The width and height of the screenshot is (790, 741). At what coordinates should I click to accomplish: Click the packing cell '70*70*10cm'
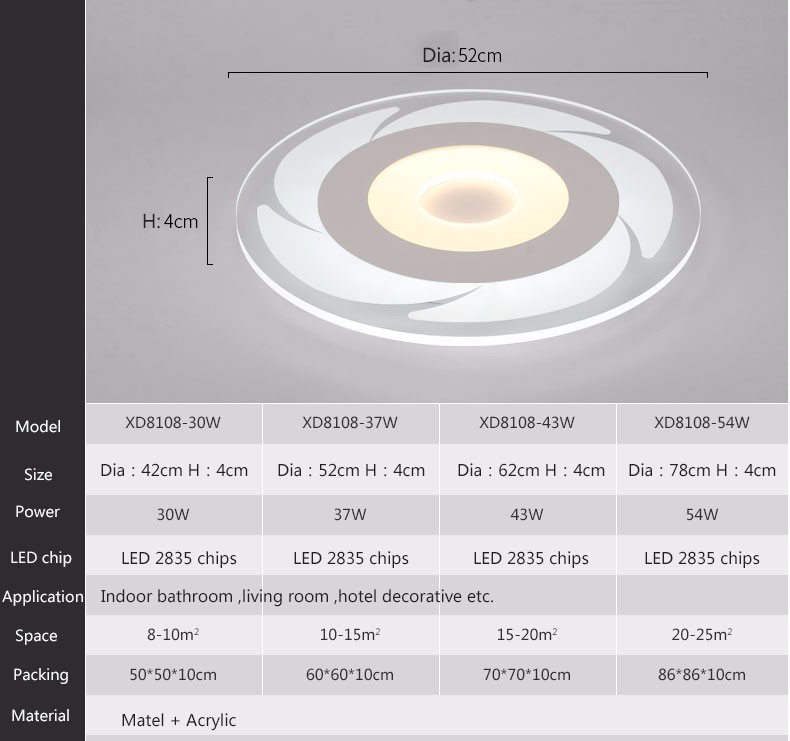click(526, 675)
